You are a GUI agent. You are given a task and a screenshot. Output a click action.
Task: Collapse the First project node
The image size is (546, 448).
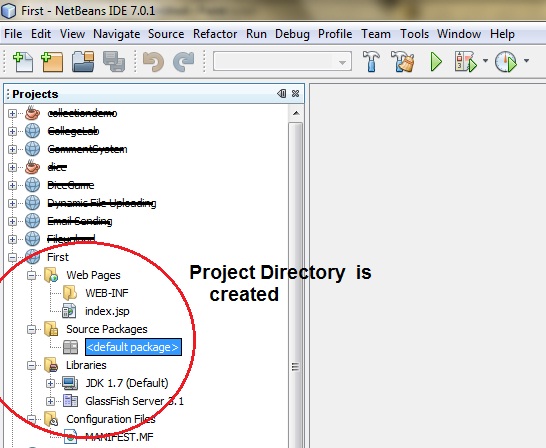pos(12,257)
